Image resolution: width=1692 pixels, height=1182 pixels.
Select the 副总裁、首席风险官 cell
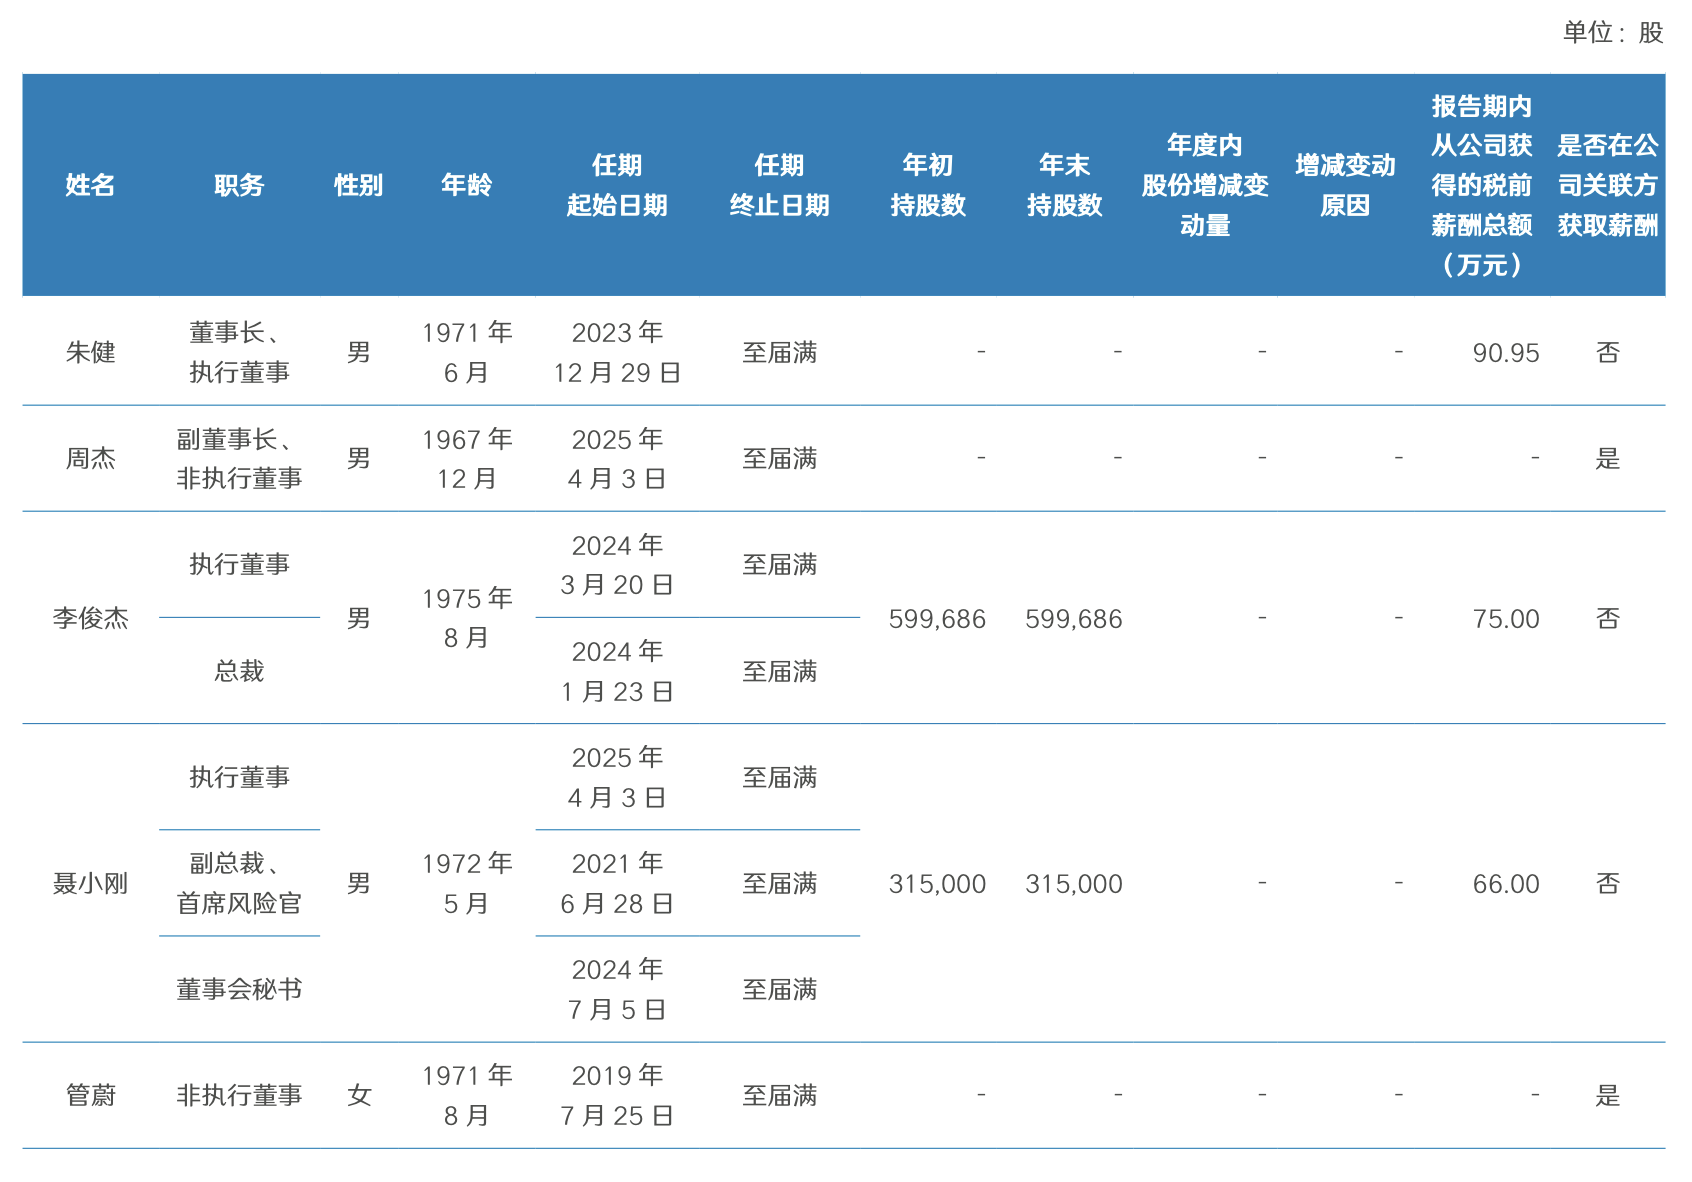click(239, 883)
